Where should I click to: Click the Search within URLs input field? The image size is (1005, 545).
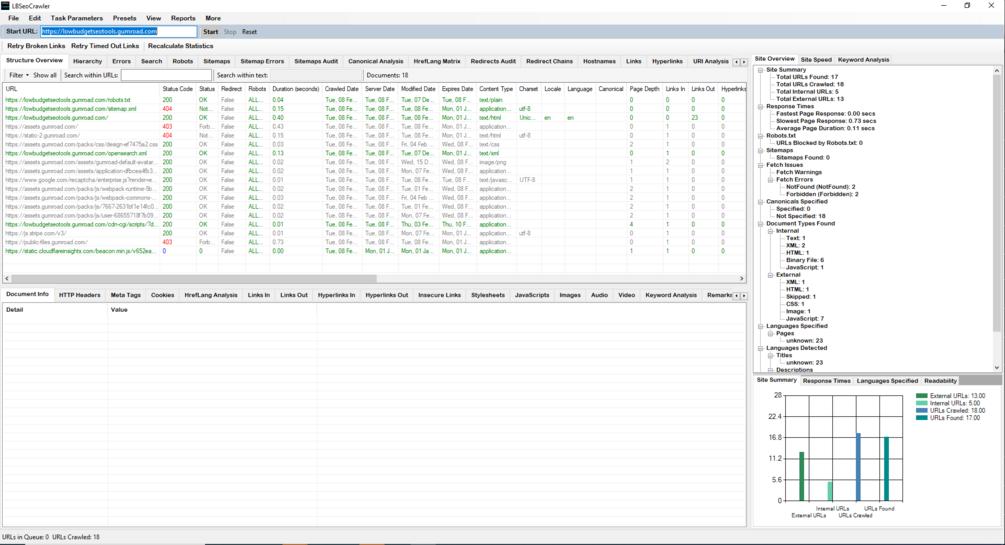click(166, 75)
